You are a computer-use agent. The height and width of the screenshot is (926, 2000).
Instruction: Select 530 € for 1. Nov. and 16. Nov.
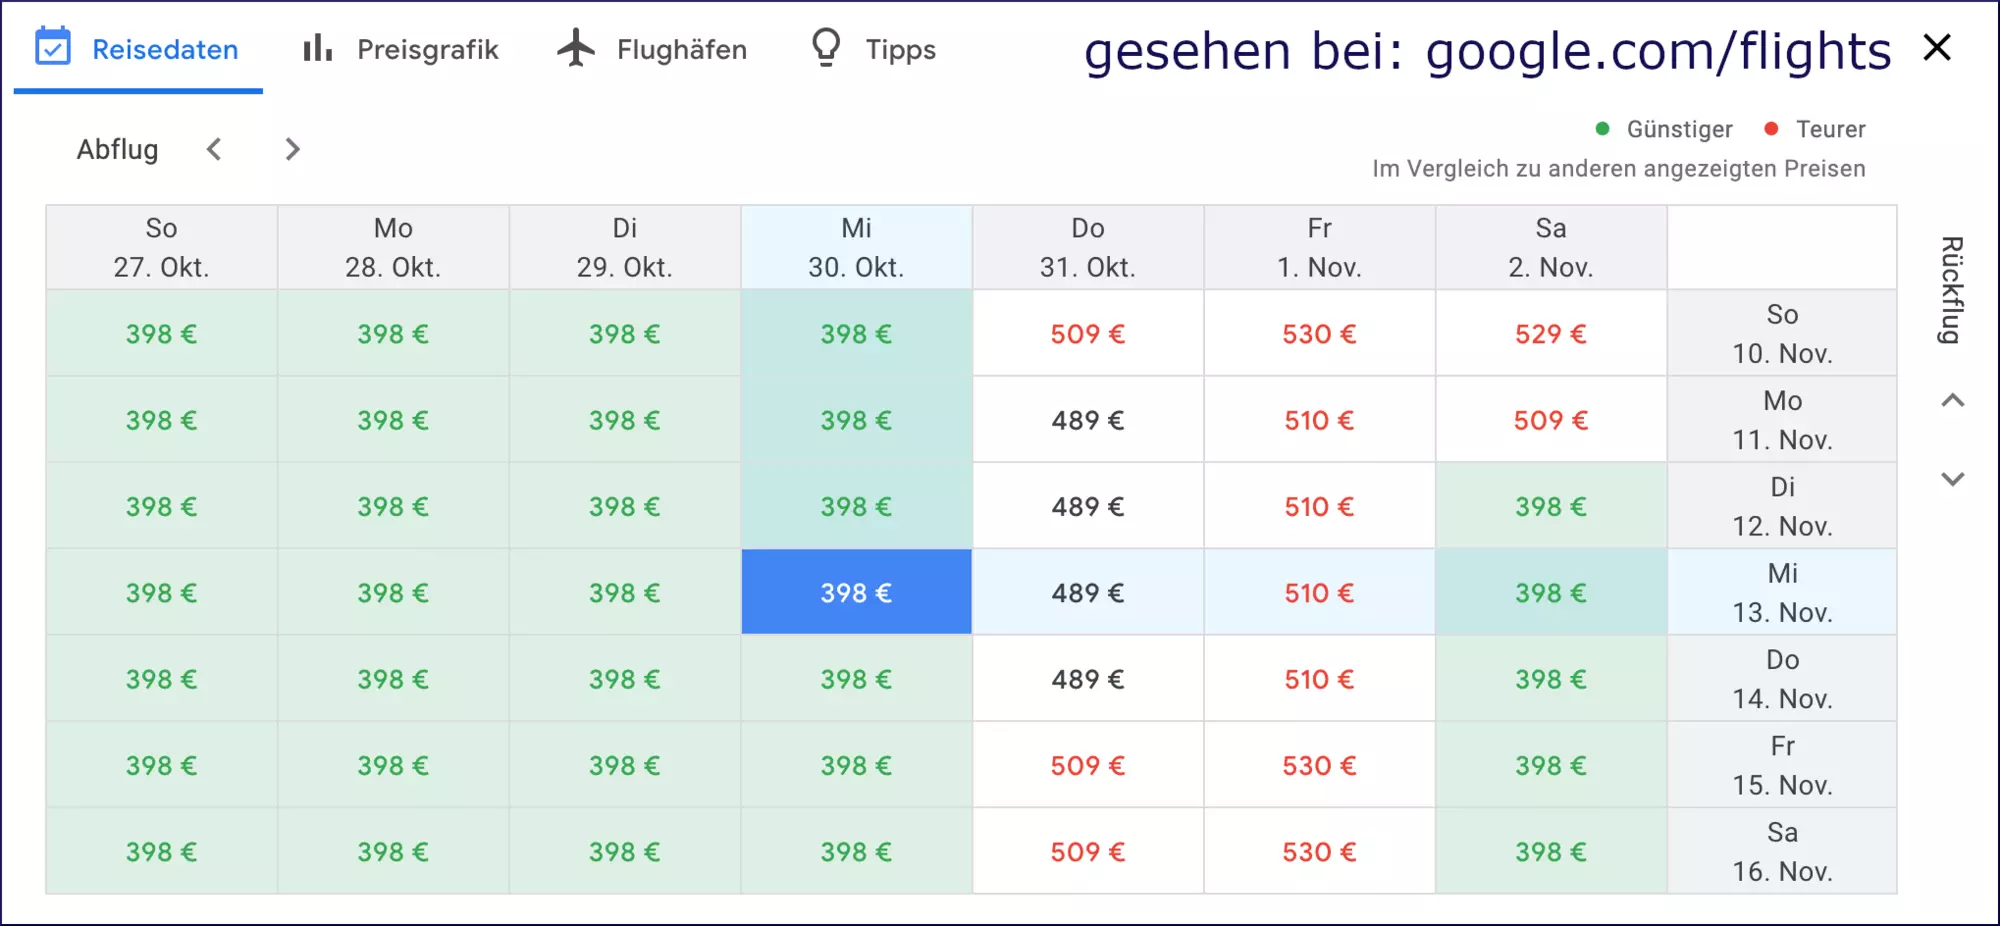pos(1320,852)
